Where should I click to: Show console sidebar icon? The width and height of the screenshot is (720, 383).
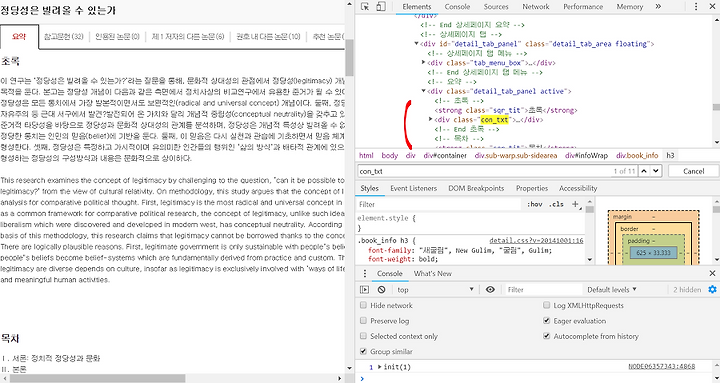364,289
